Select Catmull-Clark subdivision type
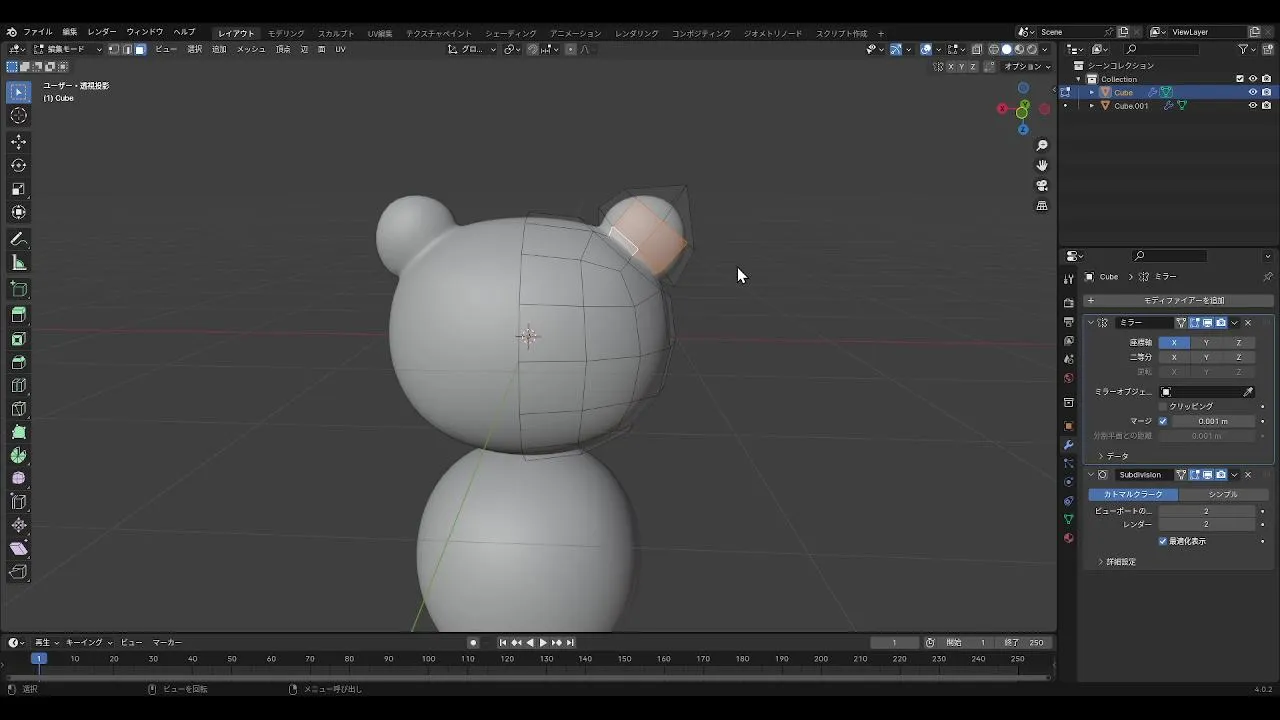The height and width of the screenshot is (720, 1280). click(x=1133, y=494)
